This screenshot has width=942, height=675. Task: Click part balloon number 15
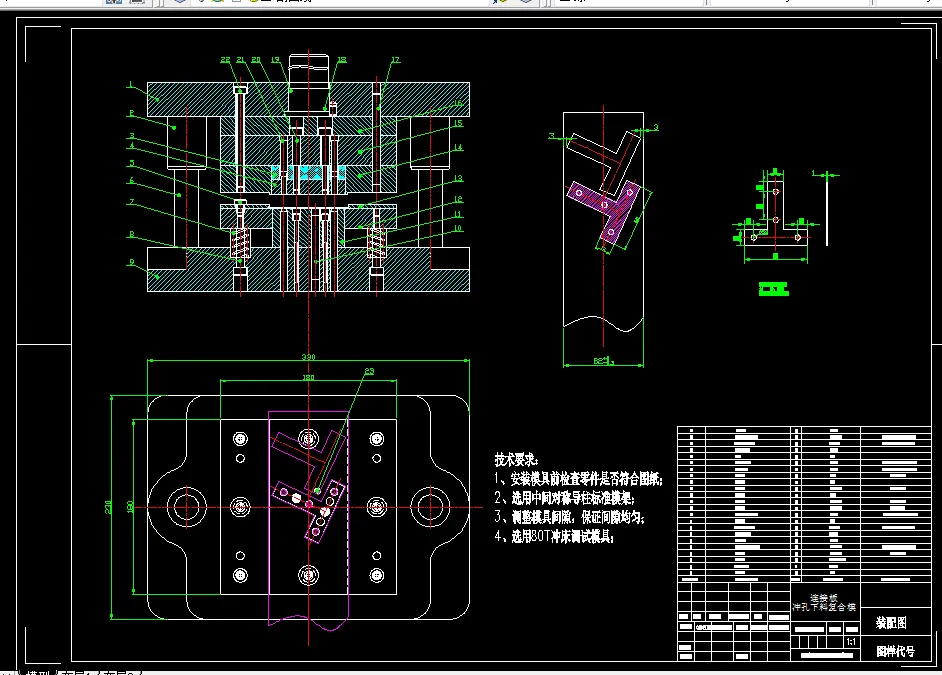458,123
